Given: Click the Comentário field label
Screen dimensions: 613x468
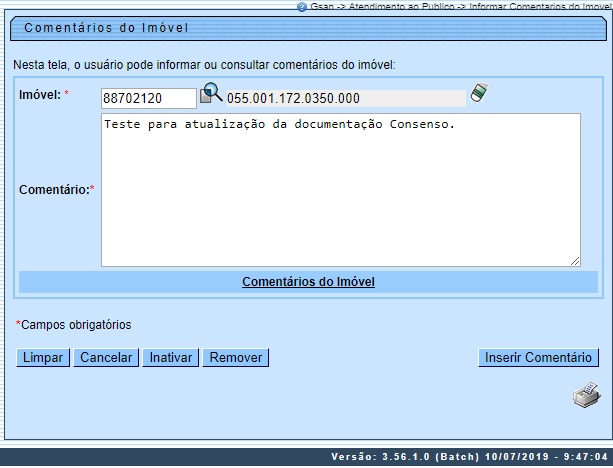Looking at the screenshot, I should (x=54, y=189).
